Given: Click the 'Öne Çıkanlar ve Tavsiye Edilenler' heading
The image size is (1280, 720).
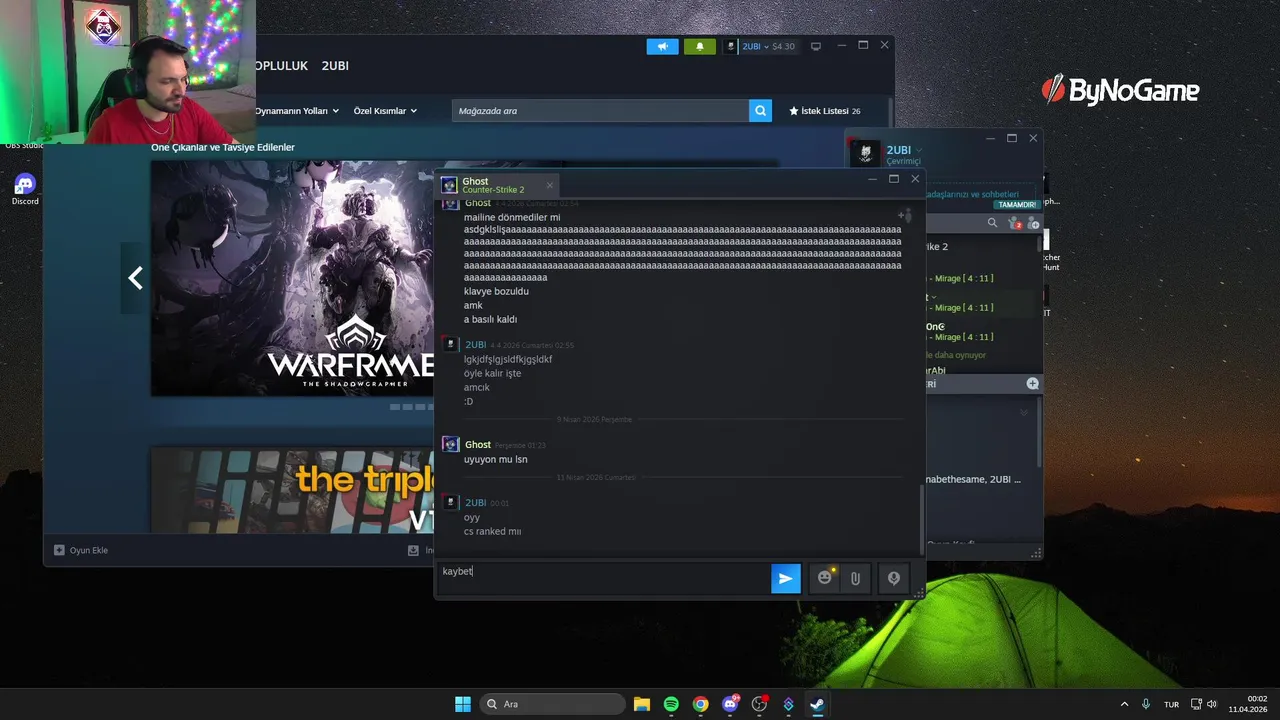Looking at the screenshot, I should coord(223,147).
